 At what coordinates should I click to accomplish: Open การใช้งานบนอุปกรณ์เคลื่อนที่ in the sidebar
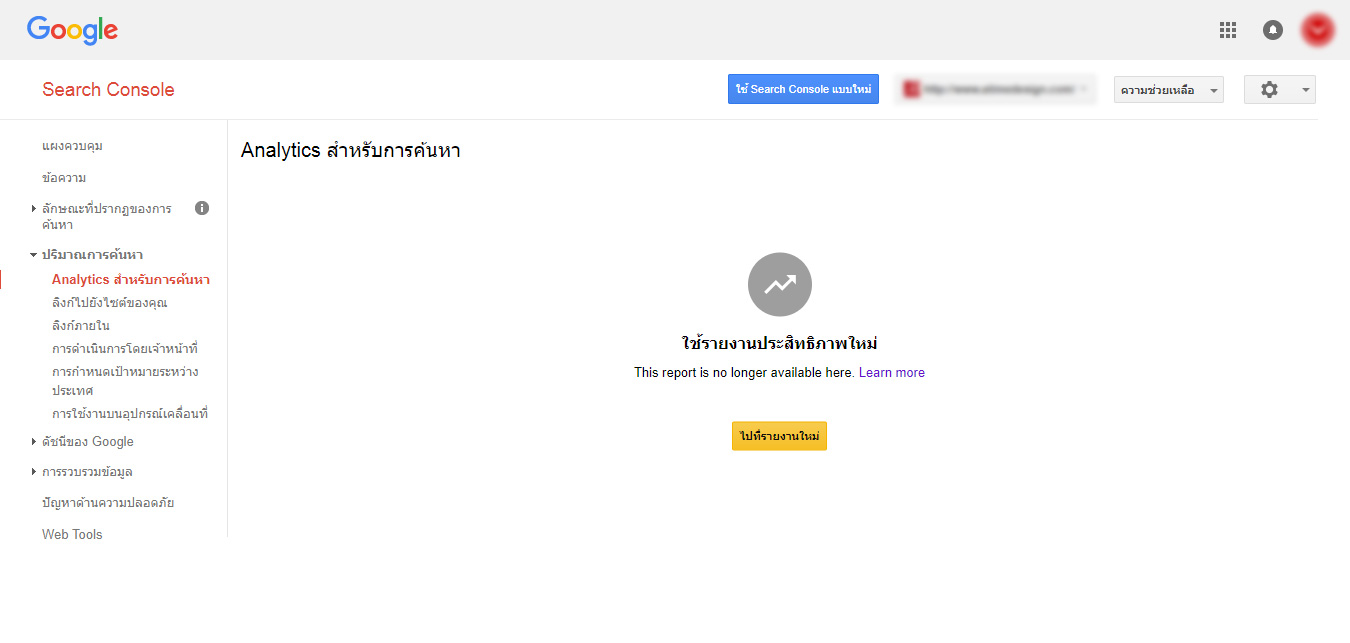(x=130, y=414)
